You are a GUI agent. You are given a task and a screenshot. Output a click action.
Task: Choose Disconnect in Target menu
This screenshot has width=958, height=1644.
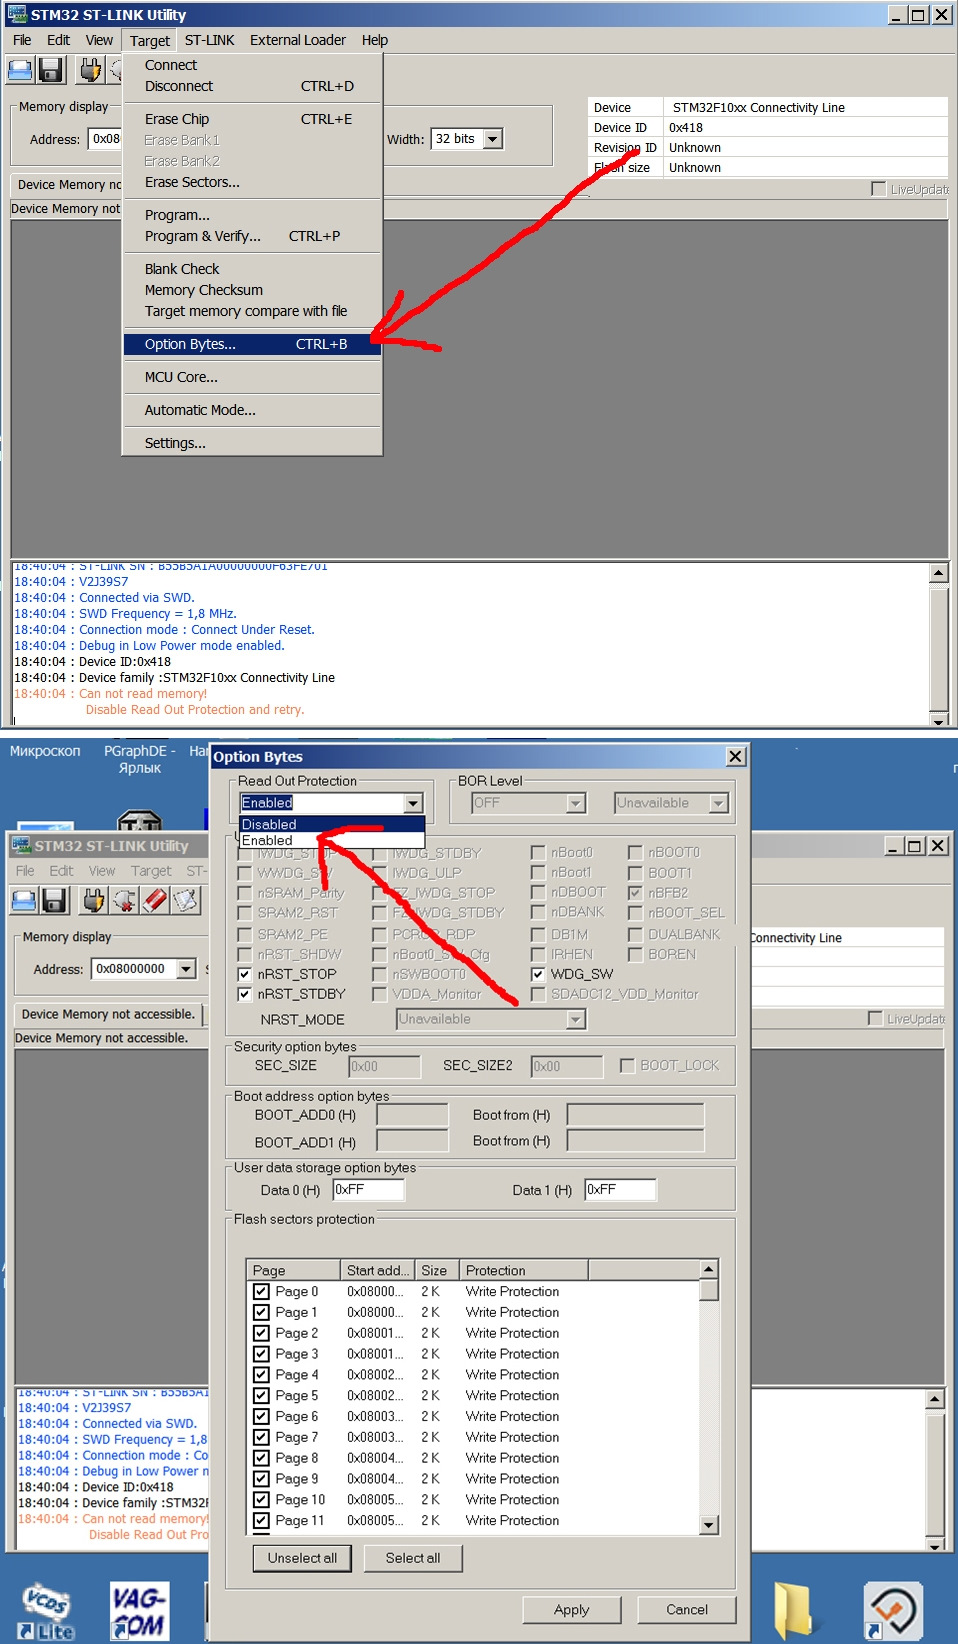[252, 86]
